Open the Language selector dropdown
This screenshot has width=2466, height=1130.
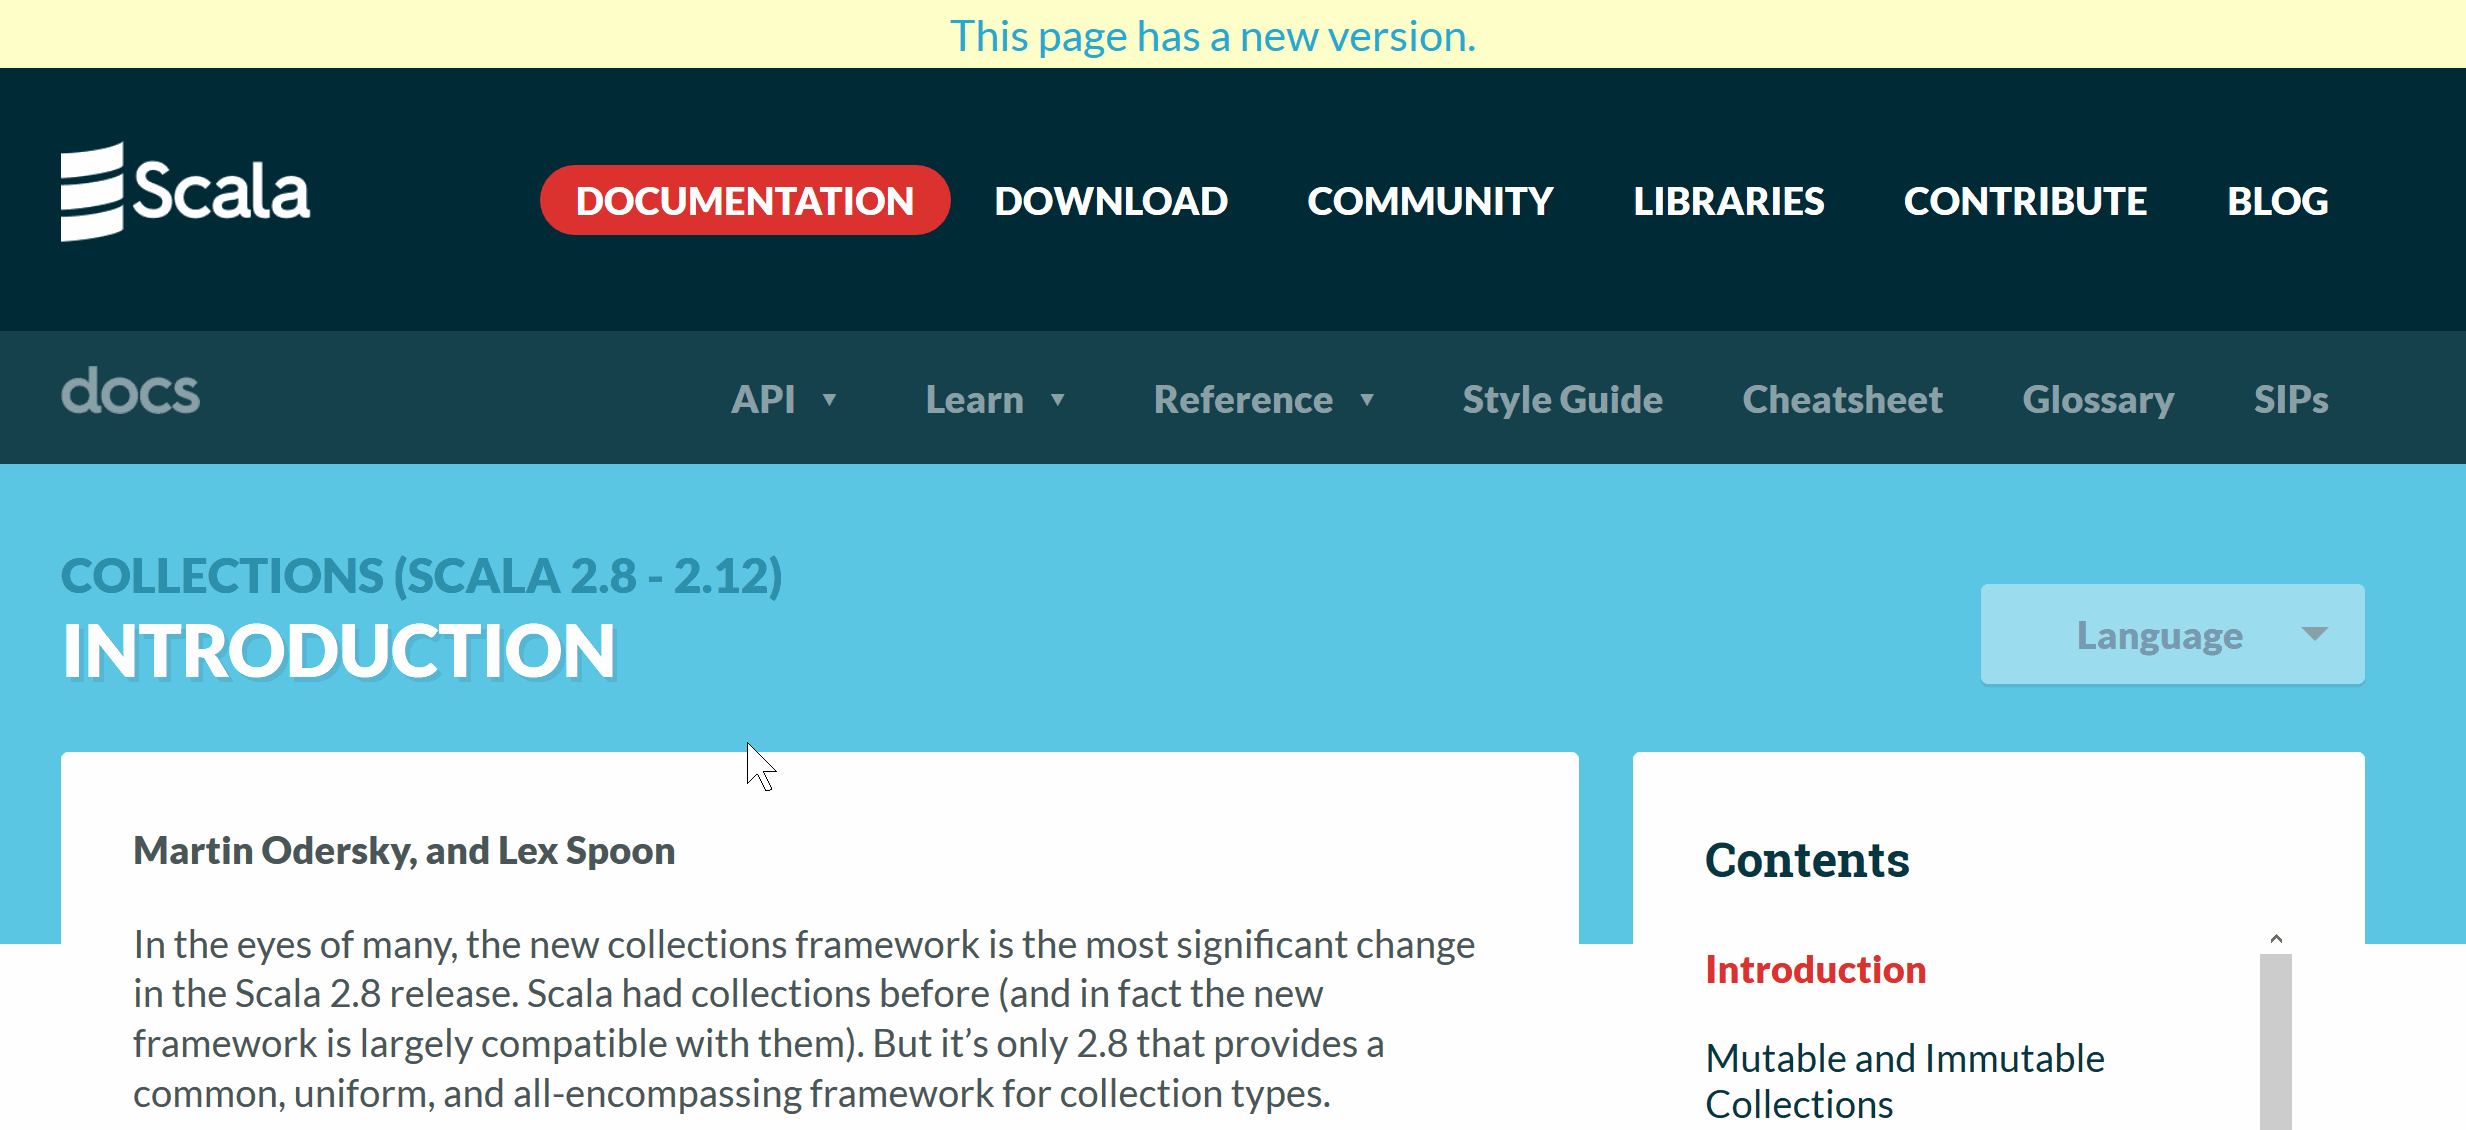pyautogui.click(x=2172, y=634)
